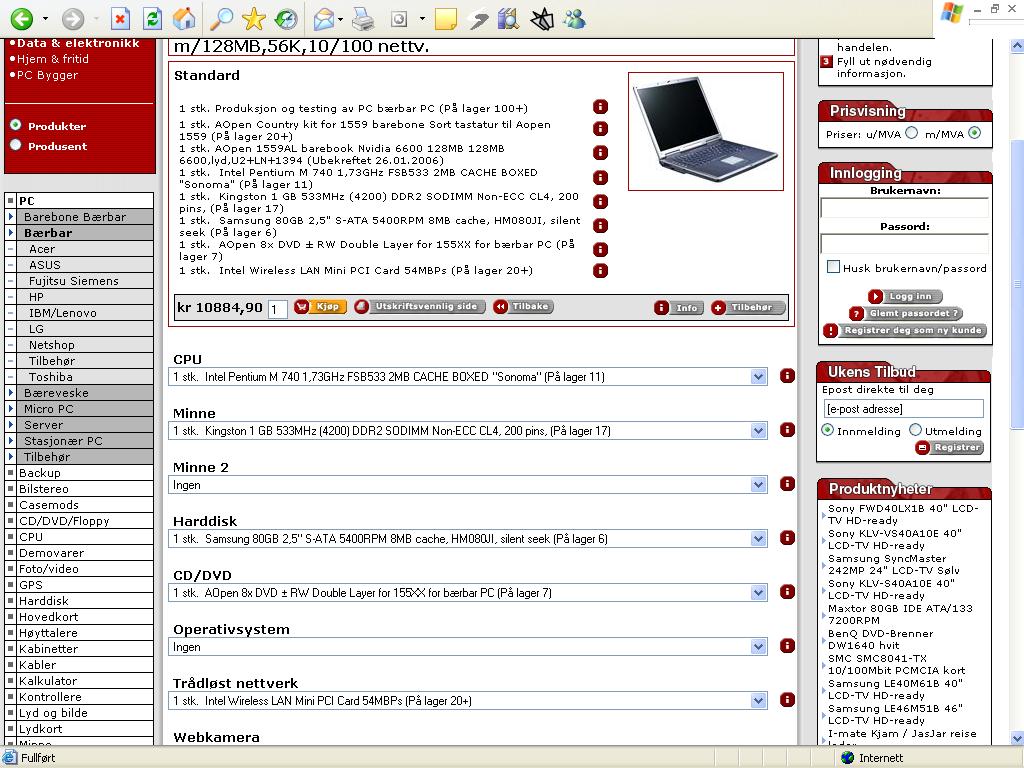Info icon beside CD/DVD dropdown
The image size is (1024, 768).
tap(788, 592)
